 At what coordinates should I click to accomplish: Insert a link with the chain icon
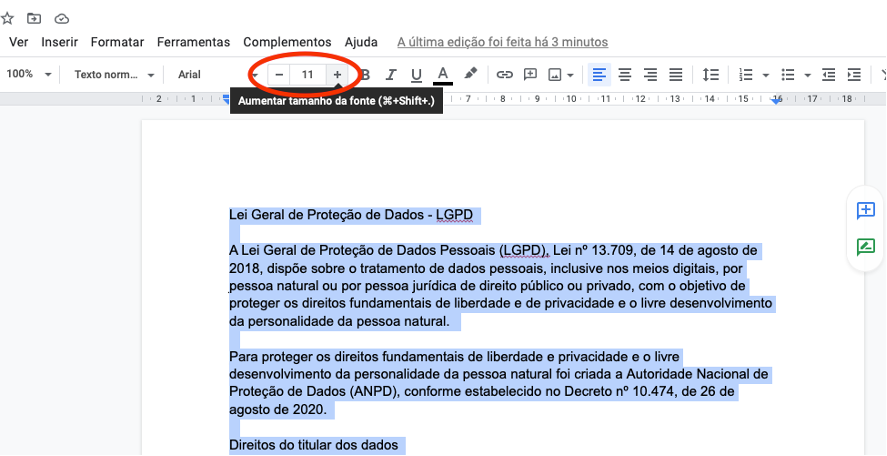pyautogui.click(x=504, y=75)
